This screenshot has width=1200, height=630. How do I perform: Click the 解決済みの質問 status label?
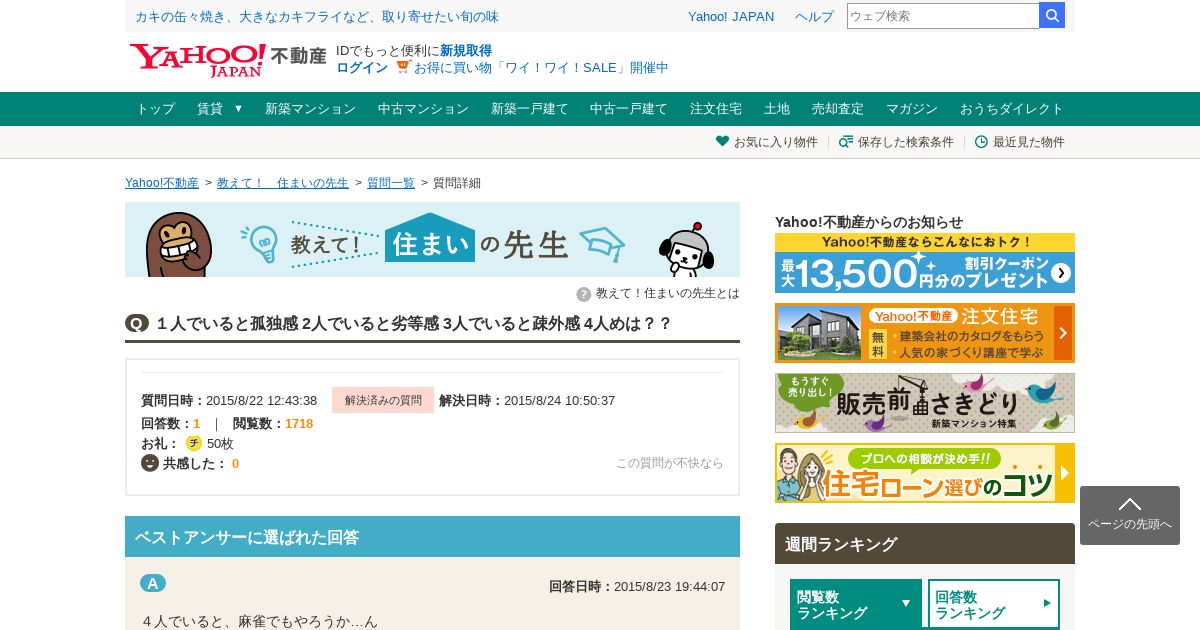(x=383, y=400)
